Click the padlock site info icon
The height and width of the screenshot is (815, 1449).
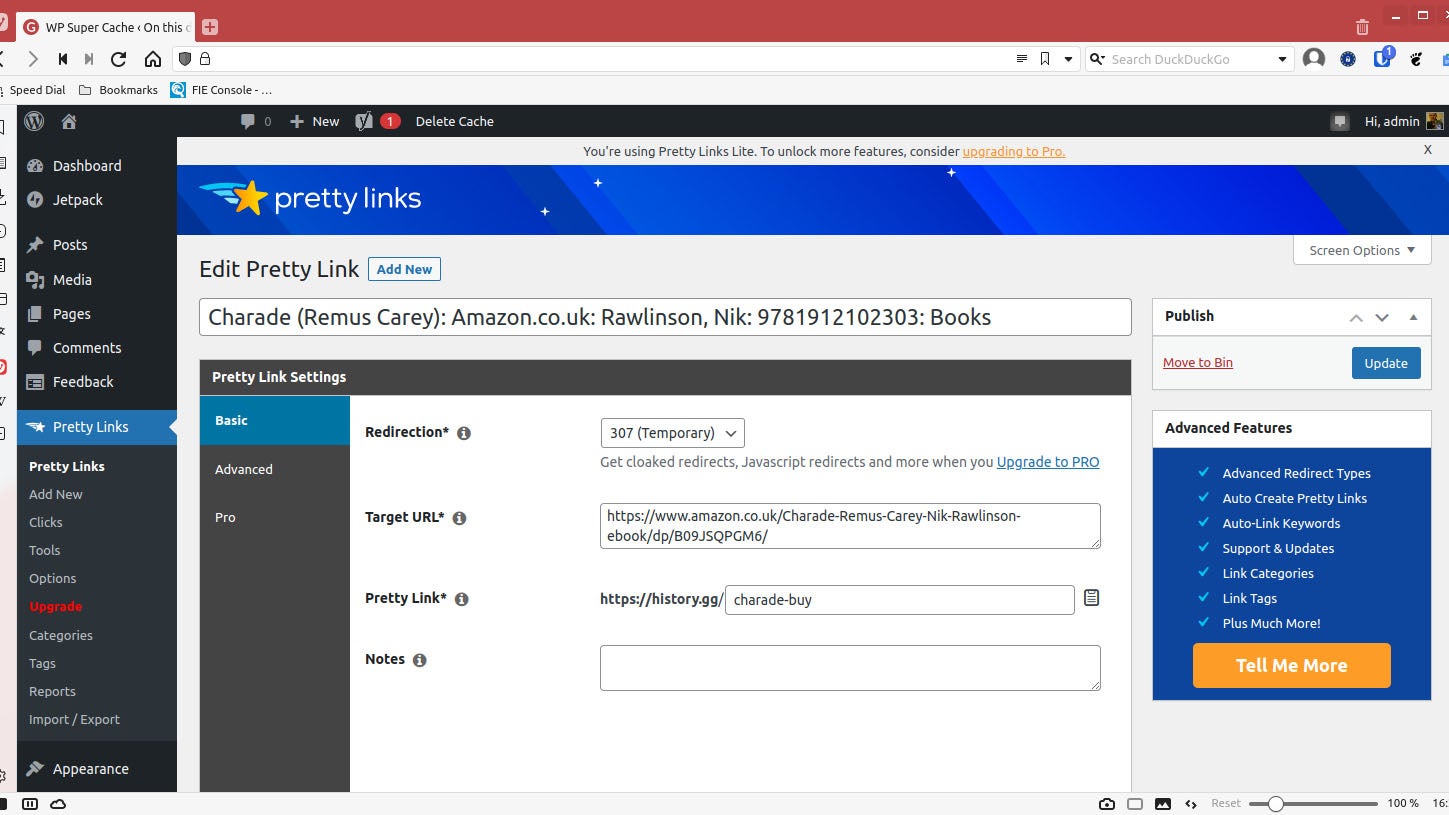click(205, 59)
